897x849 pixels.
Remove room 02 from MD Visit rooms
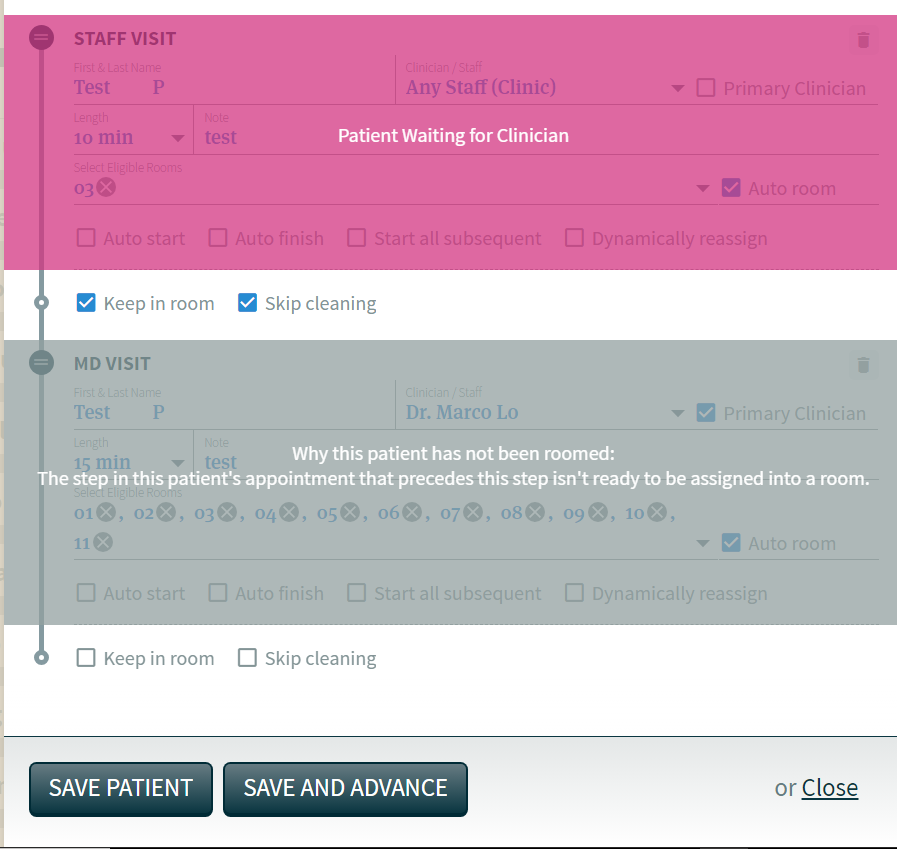[166, 512]
